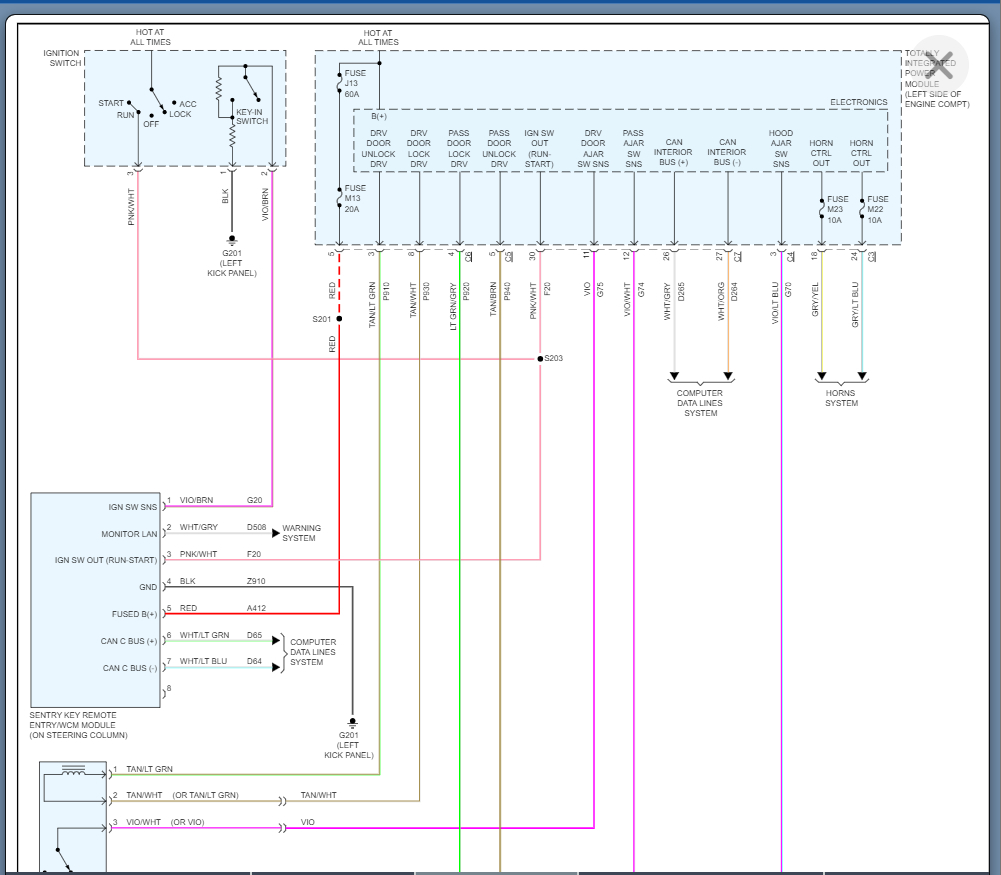Click the IGN SW SNS pin label
This screenshot has width=1001, height=875.
click(x=133, y=507)
